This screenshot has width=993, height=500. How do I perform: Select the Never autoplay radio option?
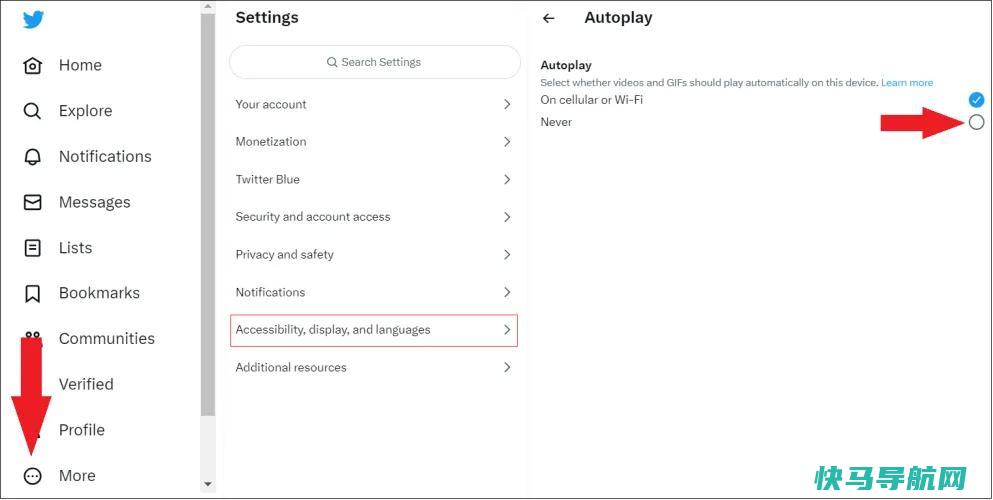(977, 122)
